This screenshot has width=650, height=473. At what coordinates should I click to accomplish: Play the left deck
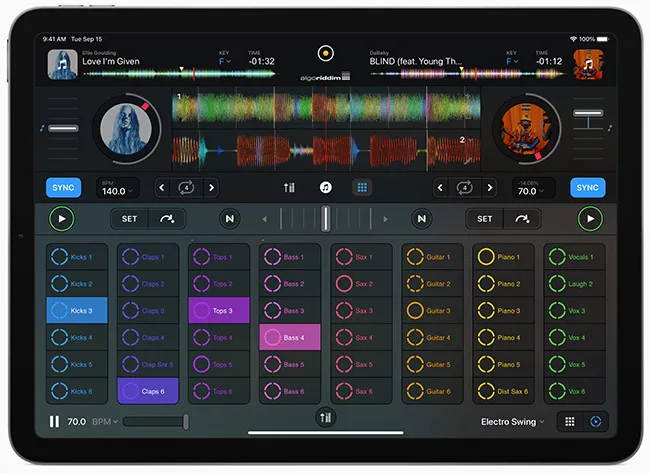(62, 218)
